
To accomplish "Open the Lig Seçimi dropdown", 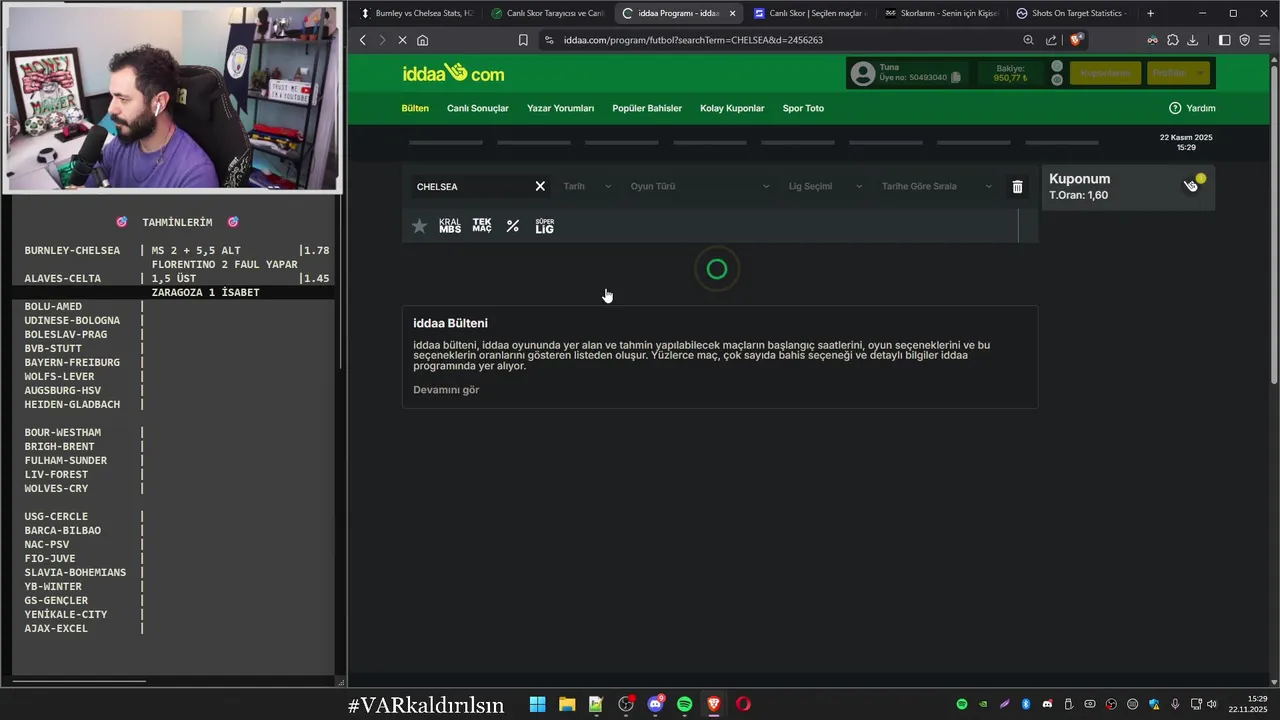I will 825,186.
